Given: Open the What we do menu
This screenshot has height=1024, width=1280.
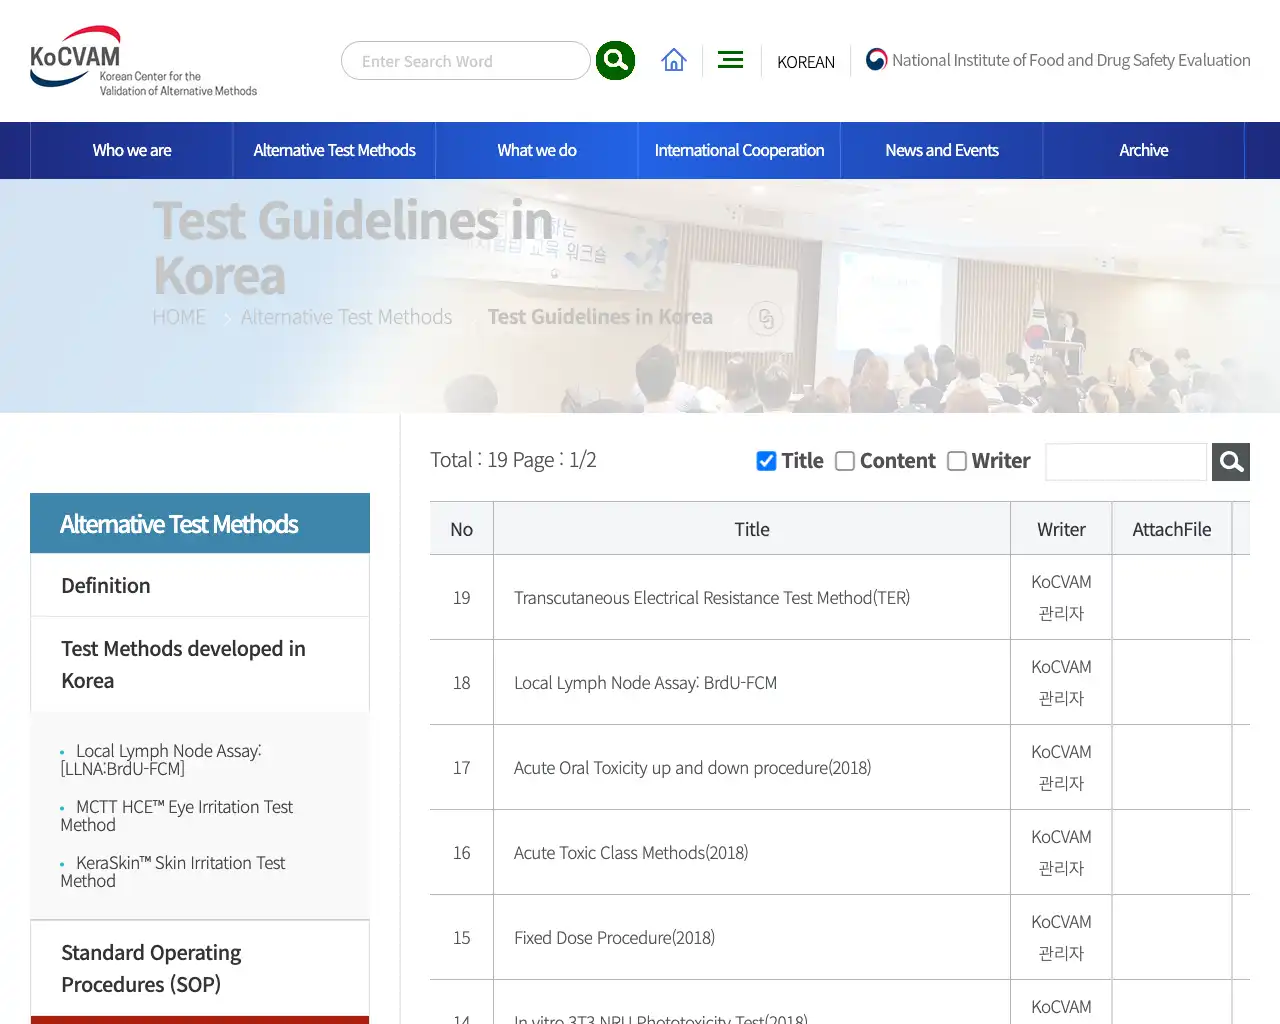Looking at the screenshot, I should (537, 150).
